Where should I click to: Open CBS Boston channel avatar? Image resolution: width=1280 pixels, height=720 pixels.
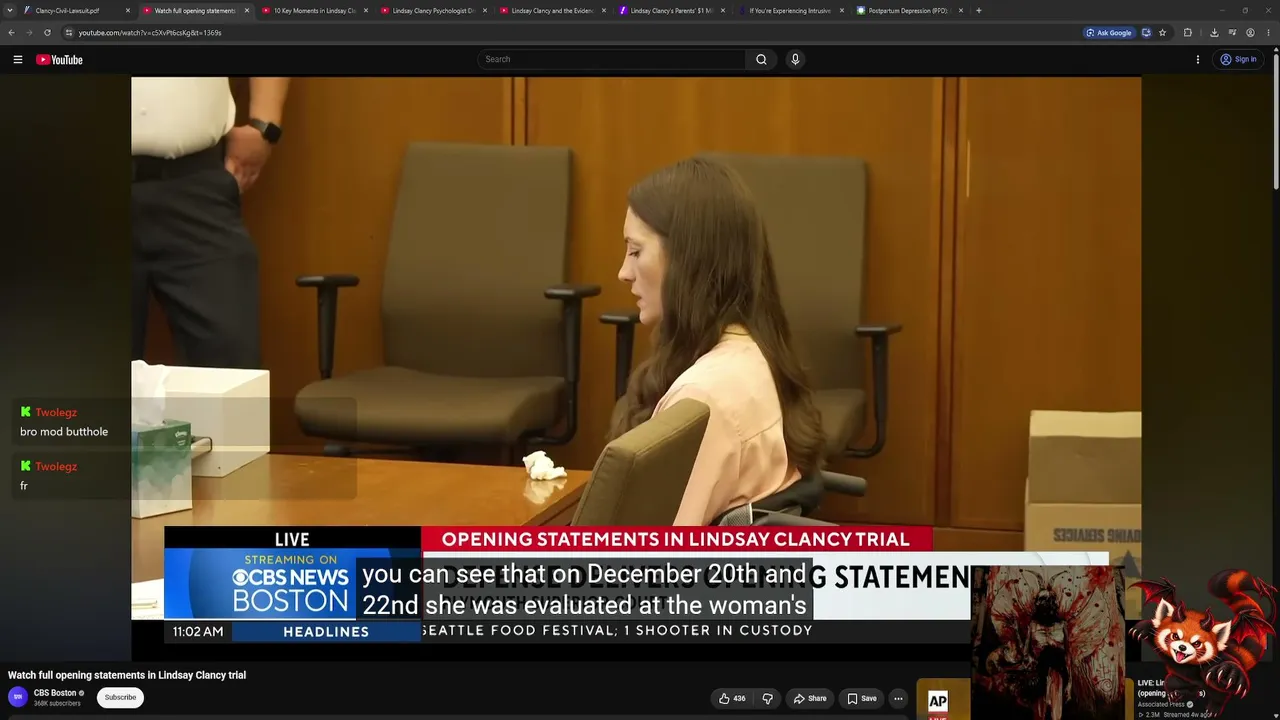(18, 697)
